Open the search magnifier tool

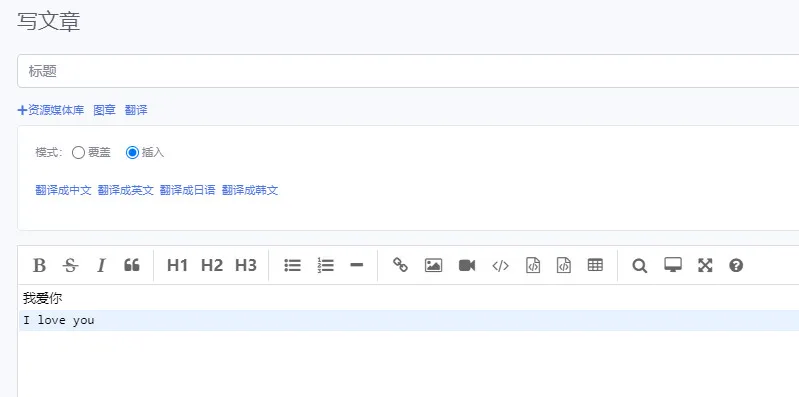640,266
